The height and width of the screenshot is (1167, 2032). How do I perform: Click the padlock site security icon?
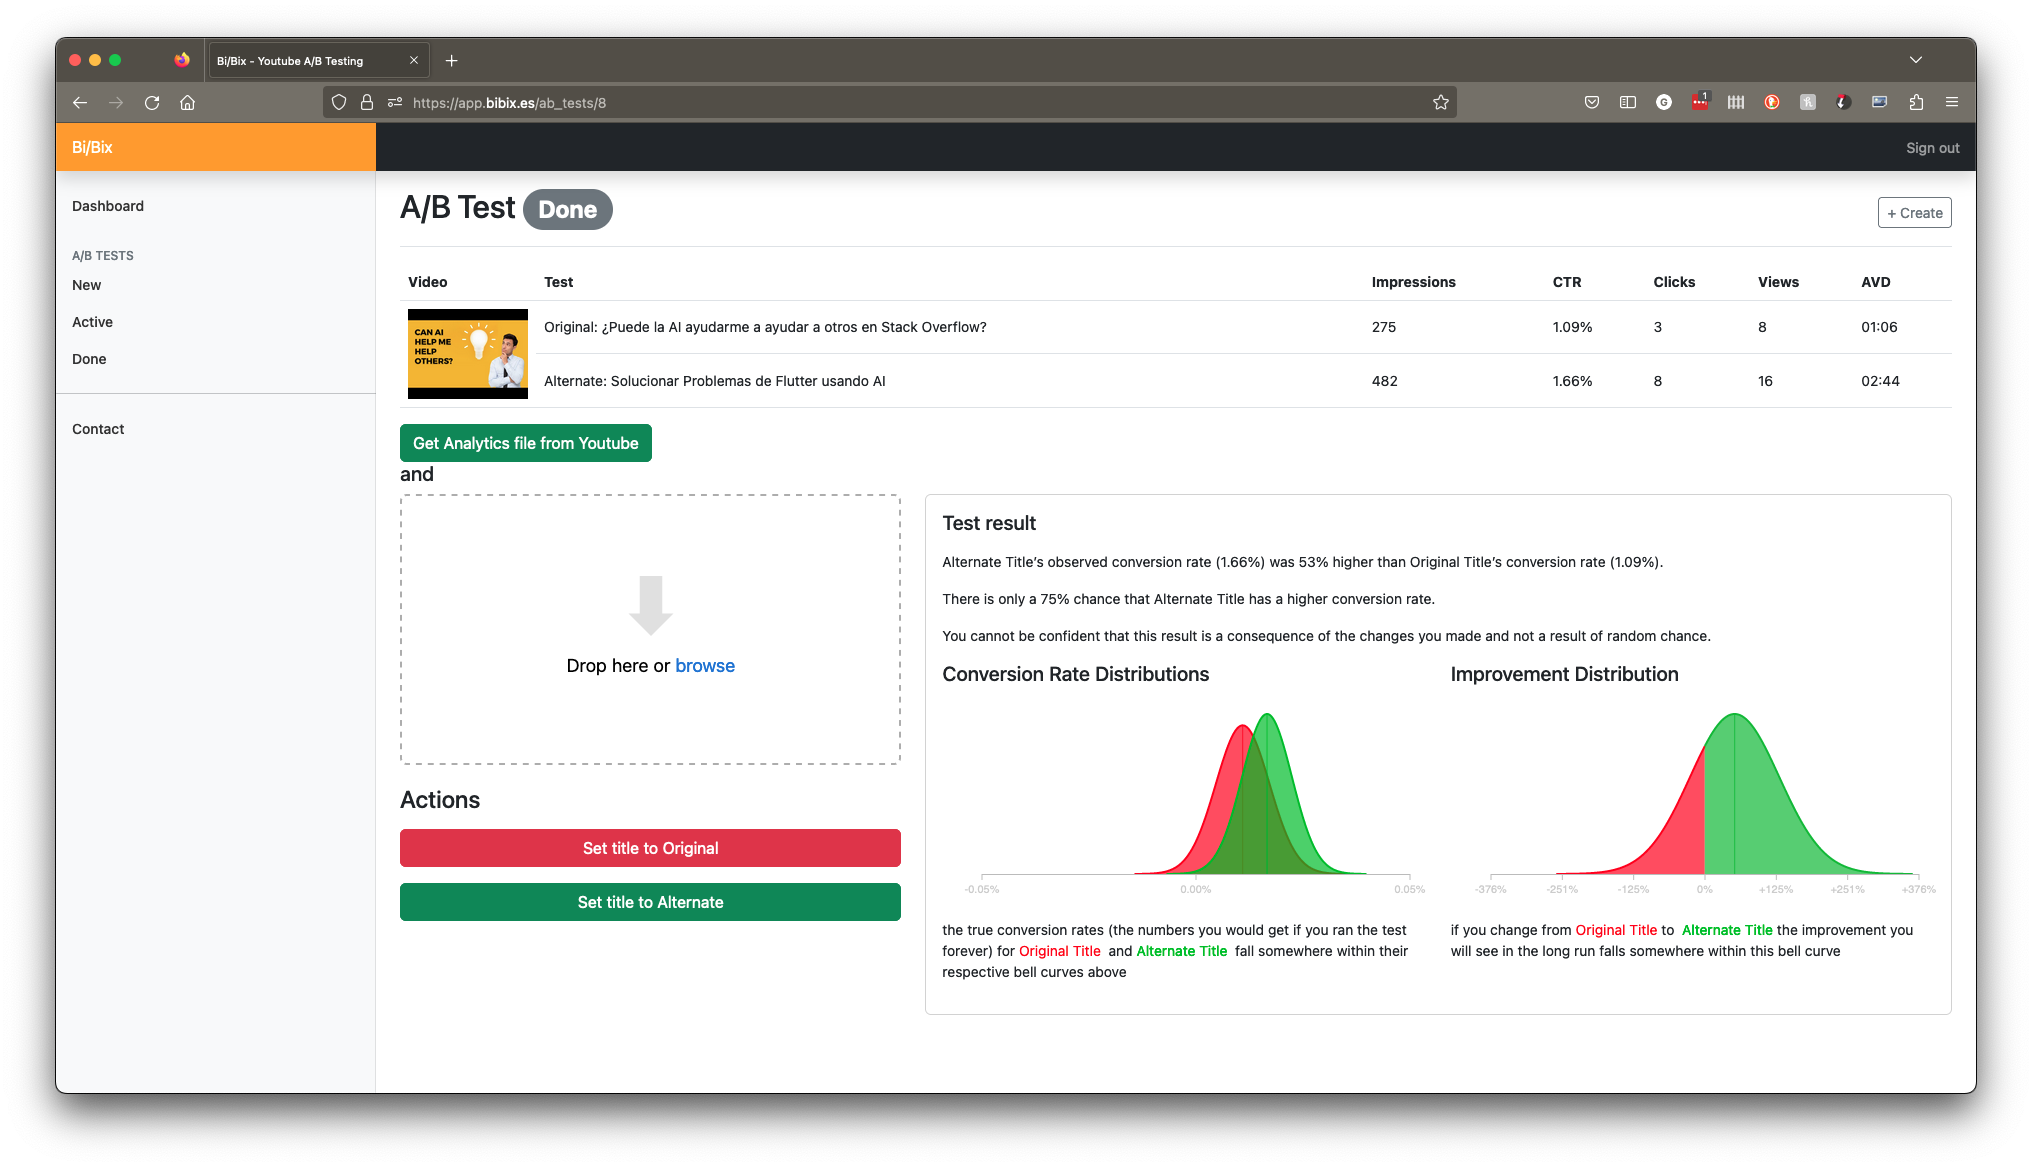click(x=367, y=102)
